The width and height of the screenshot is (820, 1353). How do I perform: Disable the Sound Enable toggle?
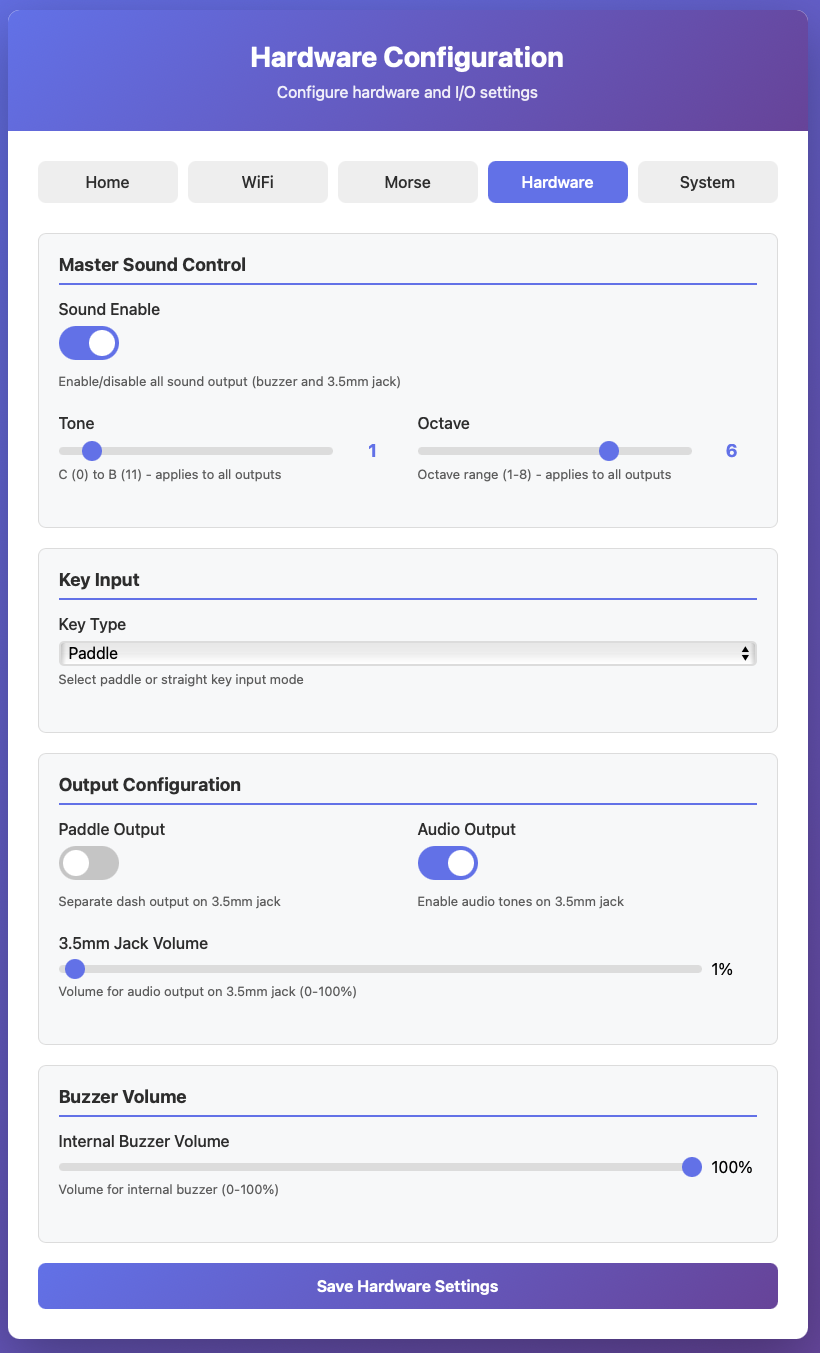[x=89, y=343]
